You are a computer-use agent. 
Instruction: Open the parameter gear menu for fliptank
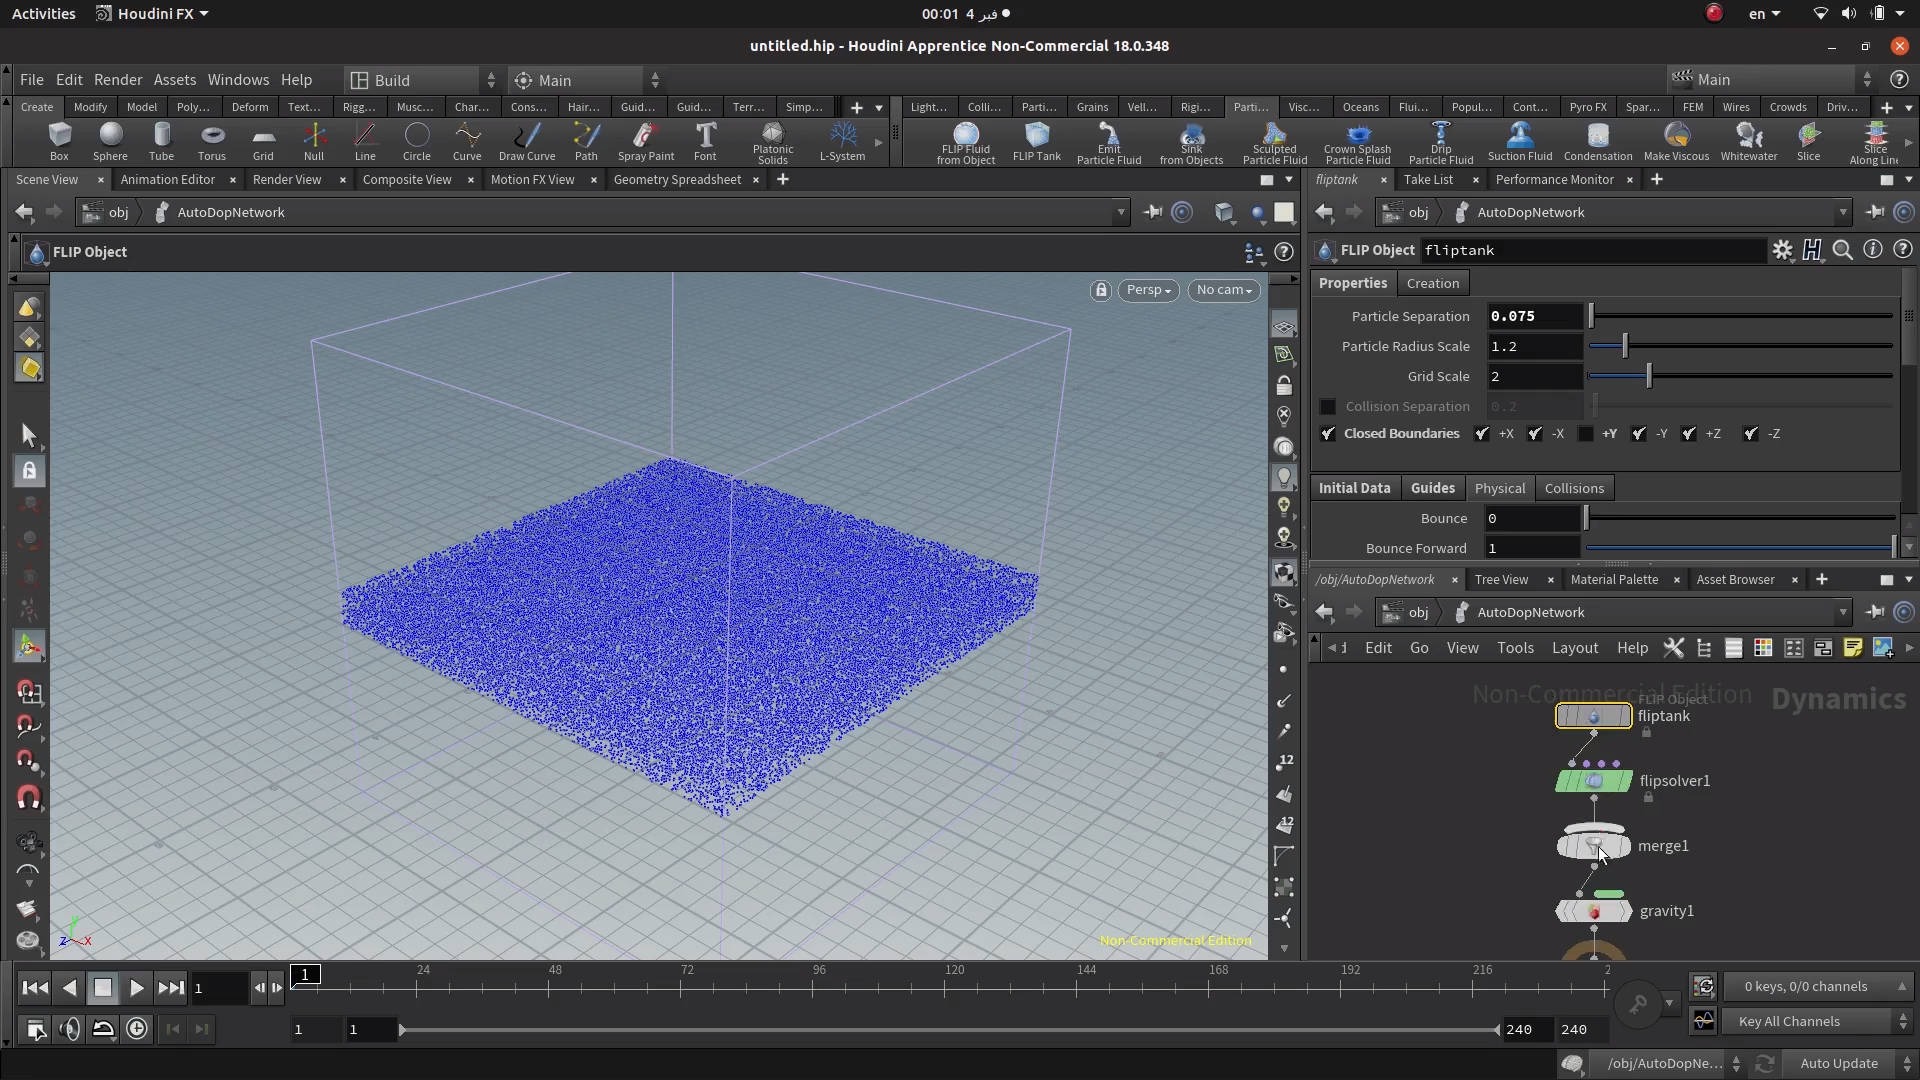(x=1782, y=251)
